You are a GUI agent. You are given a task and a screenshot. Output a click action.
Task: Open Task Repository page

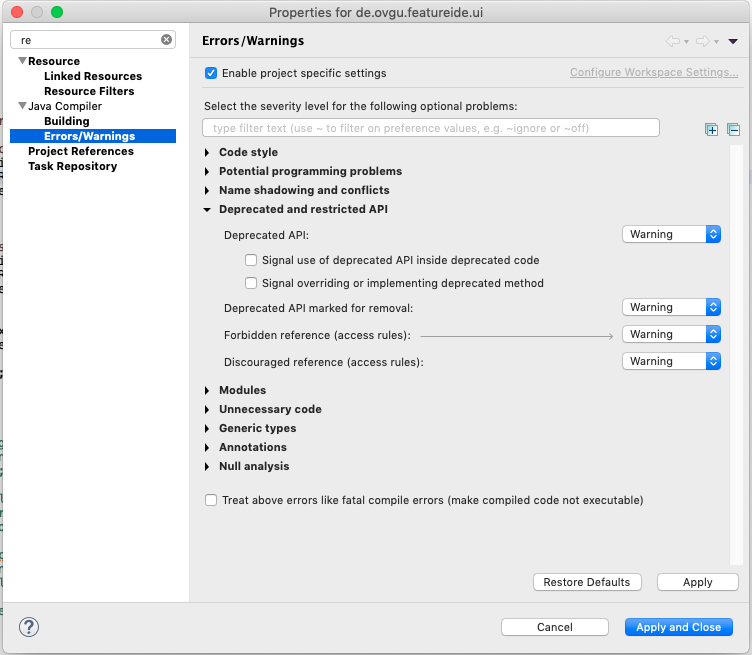pyautogui.click(x=72, y=166)
